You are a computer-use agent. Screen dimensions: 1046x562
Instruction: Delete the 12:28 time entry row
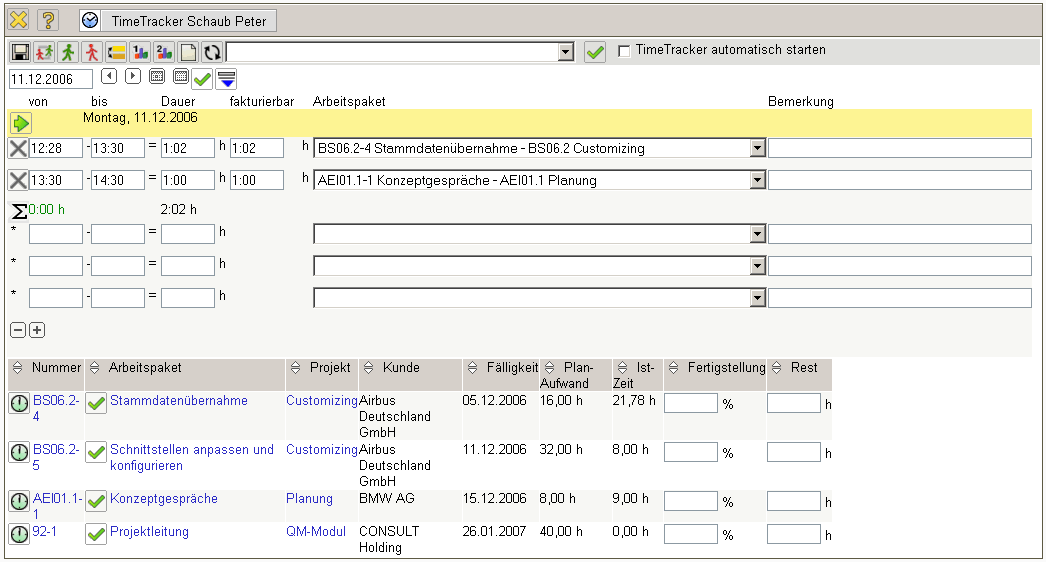18,149
